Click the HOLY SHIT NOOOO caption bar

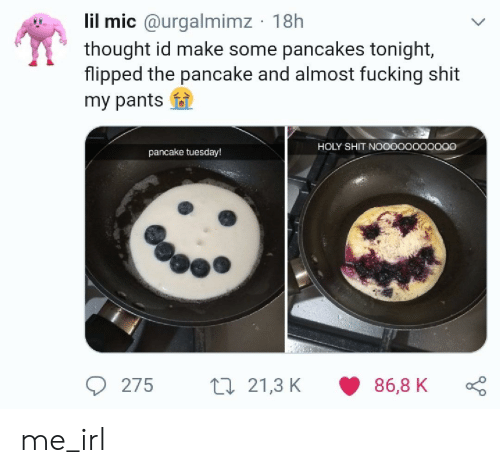(x=387, y=147)
